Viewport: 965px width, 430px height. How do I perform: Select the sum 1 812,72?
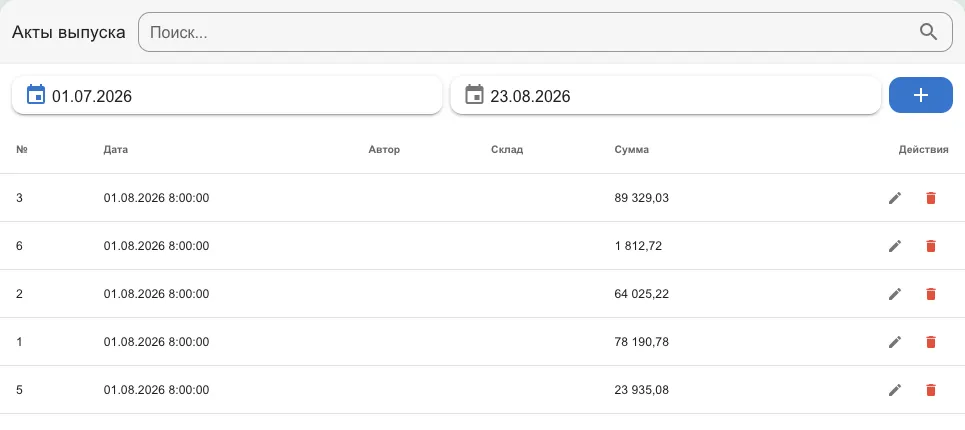click(638, 246)
